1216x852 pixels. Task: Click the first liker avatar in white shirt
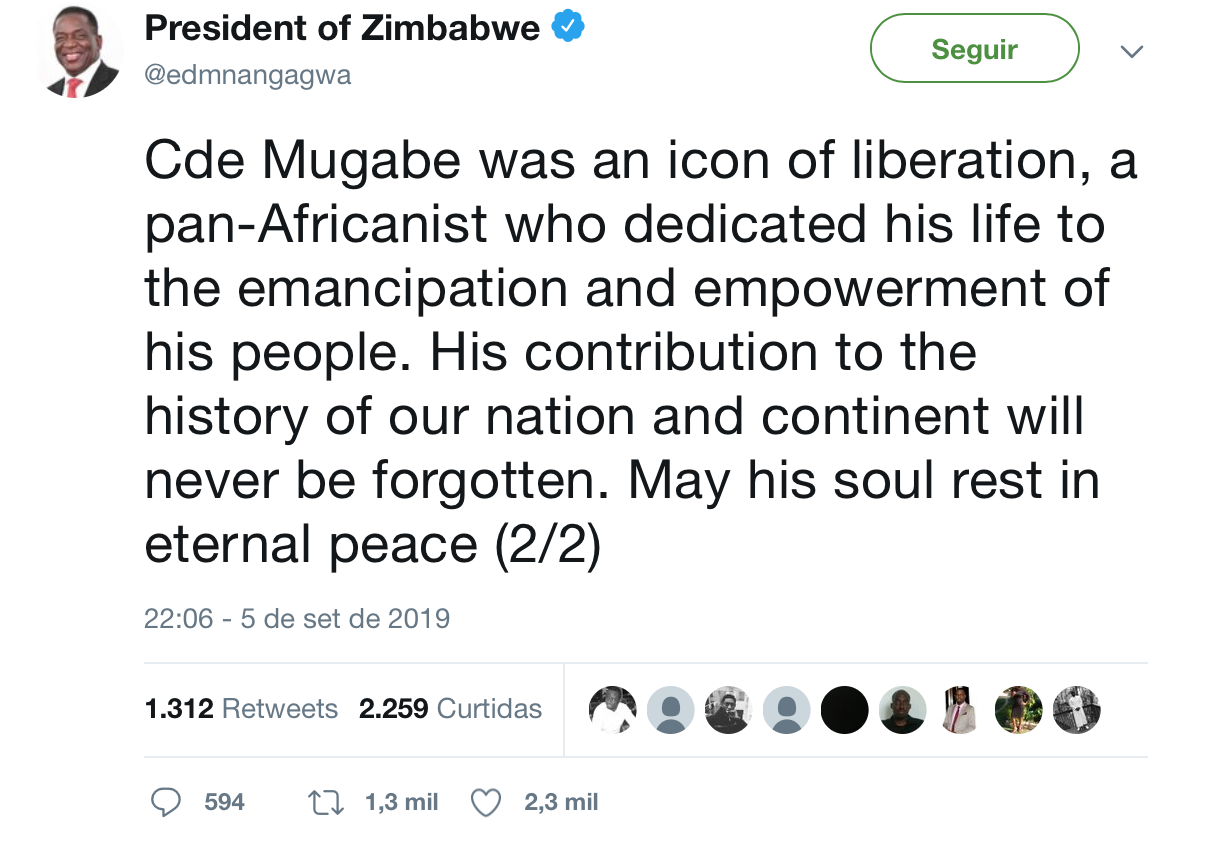pos(612,710)
